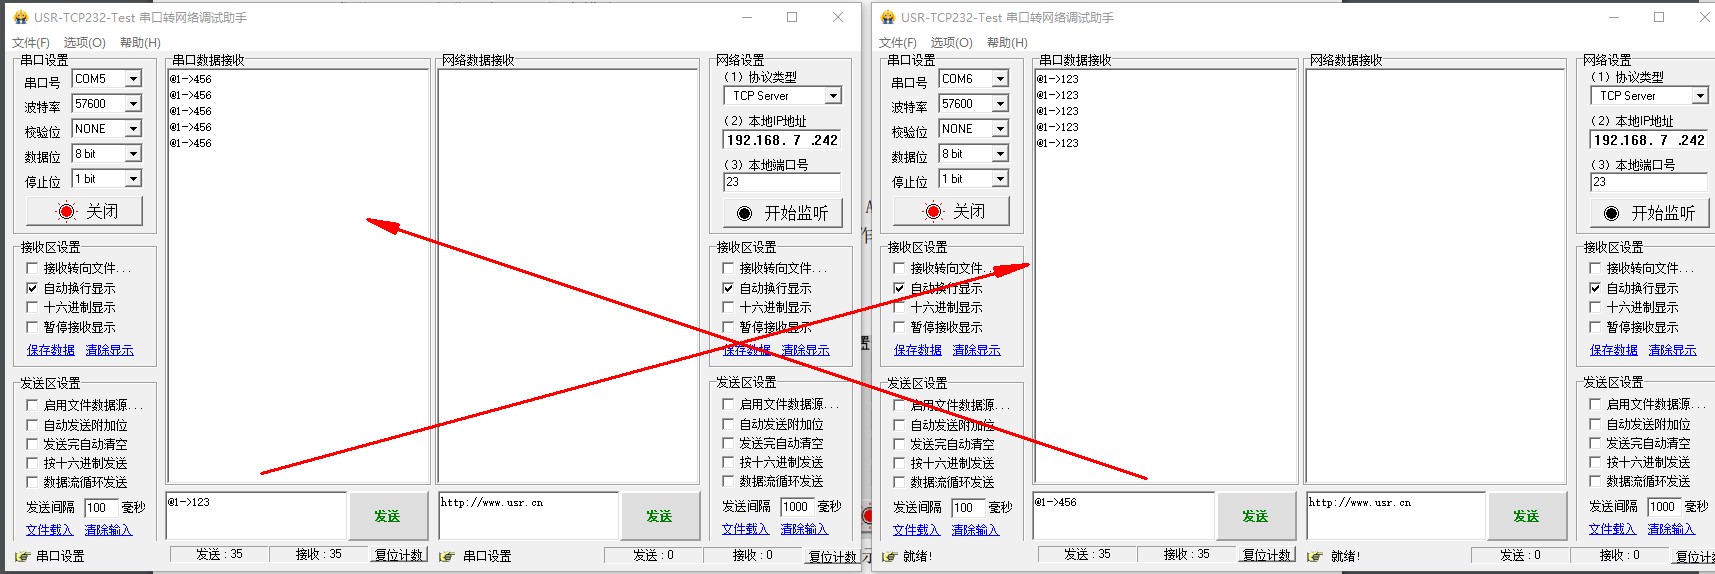
Task: Click the left window's title bar application icon
Action: click(21, 17)
